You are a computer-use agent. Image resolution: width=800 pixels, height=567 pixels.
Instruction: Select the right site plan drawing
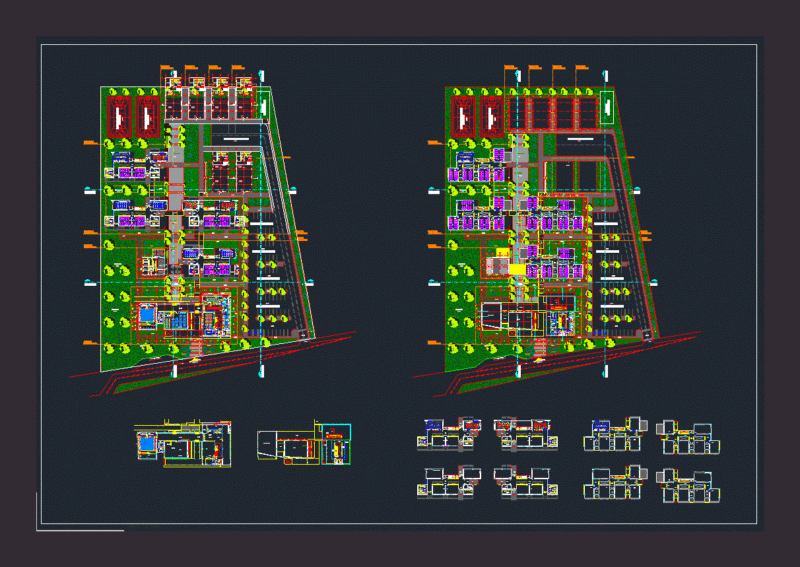point(557,231)
